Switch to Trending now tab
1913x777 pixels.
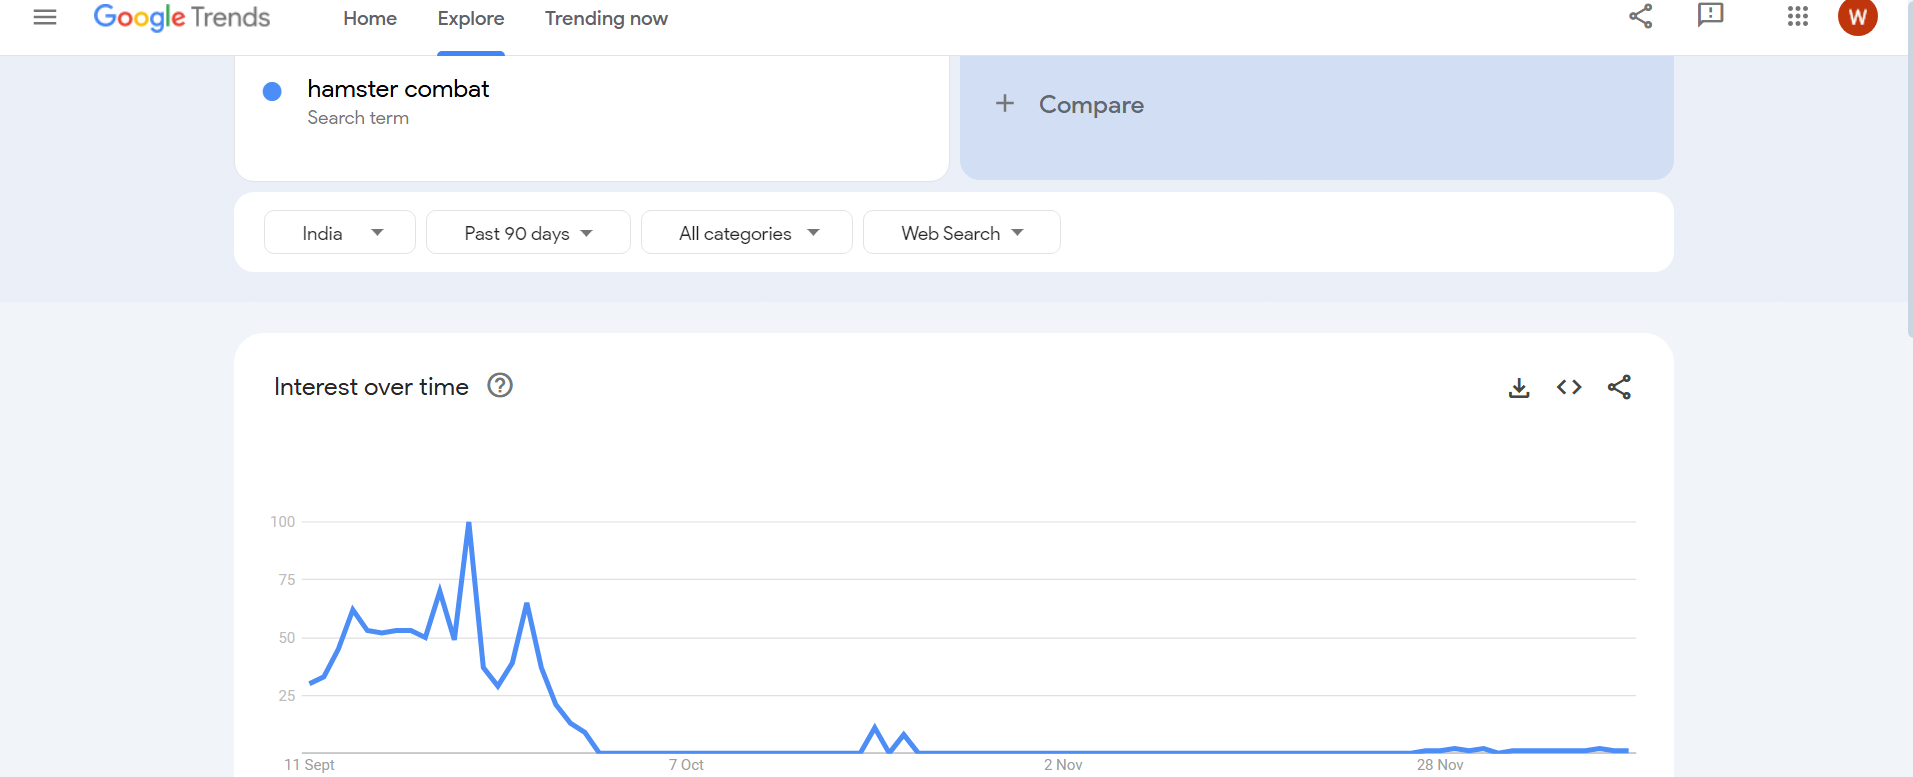click(606, 18)
